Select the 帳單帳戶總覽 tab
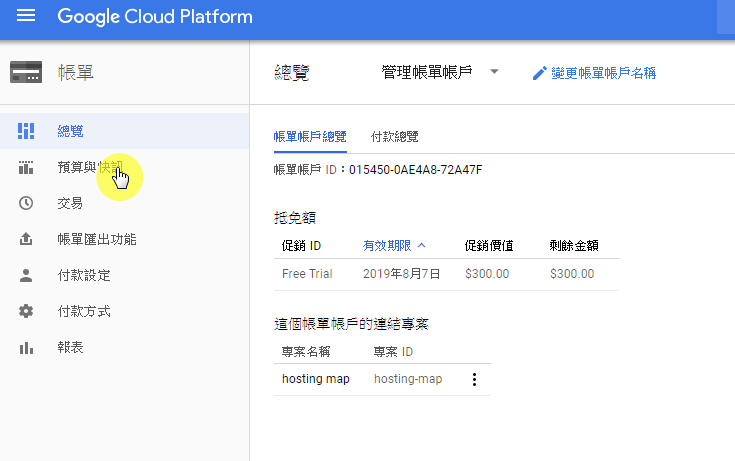The image size is (735, 461). 310,137
